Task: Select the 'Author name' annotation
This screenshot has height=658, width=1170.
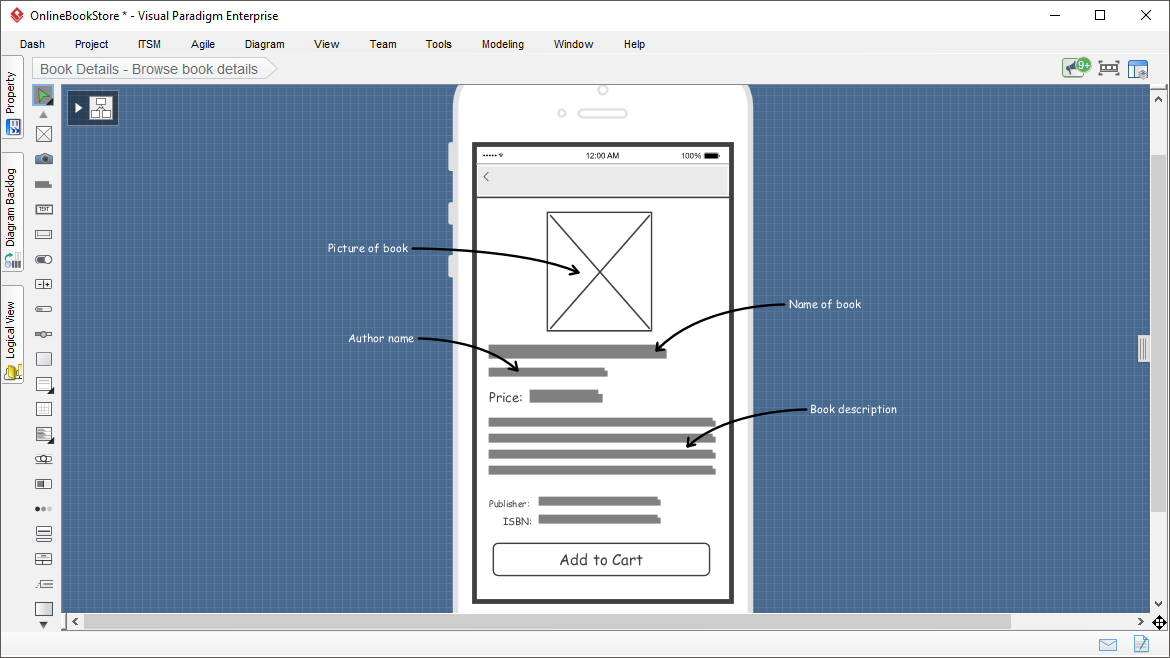Action: pos(381,339)
